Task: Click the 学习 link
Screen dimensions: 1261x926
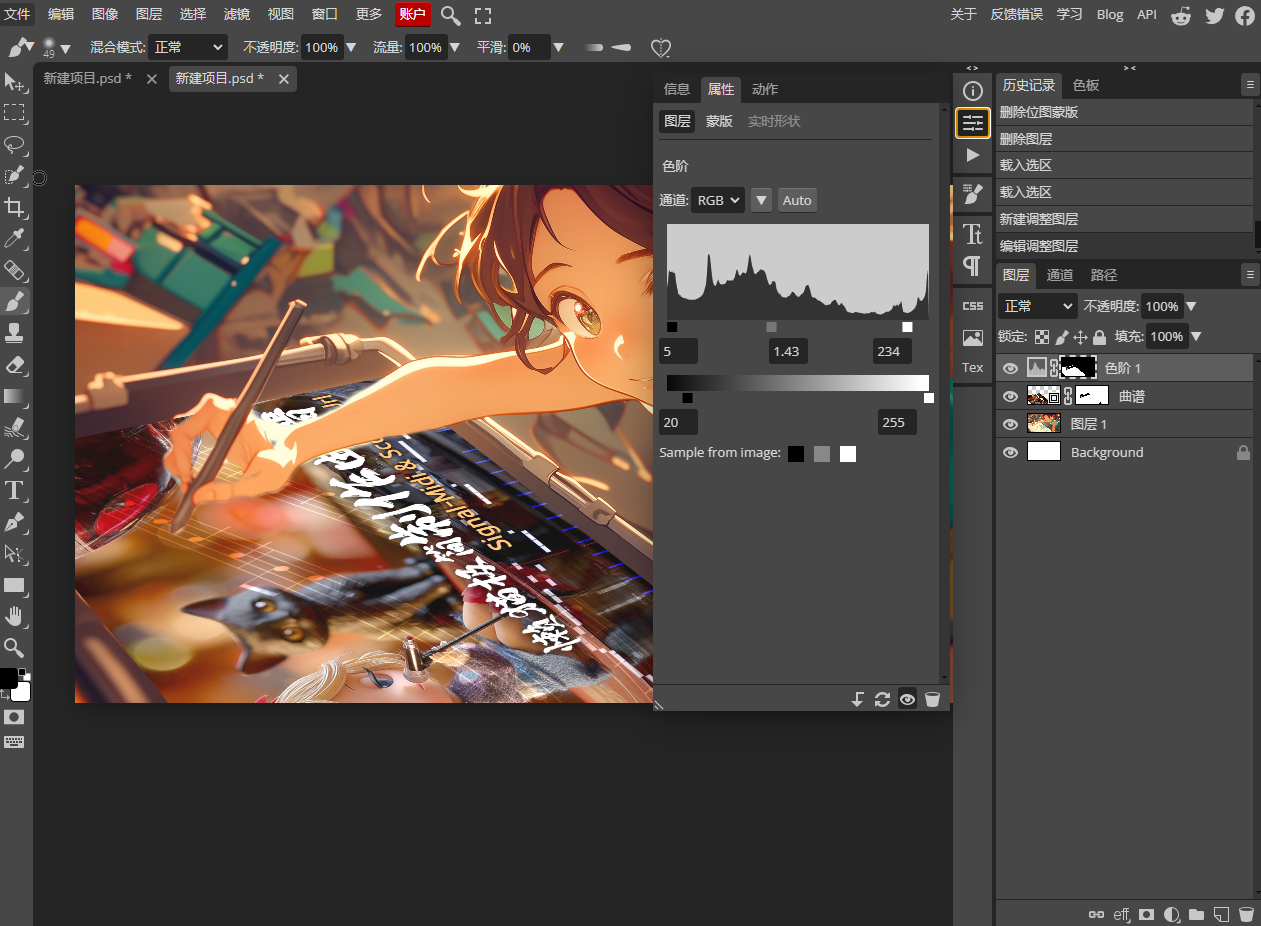Action: coord(1069,14)
